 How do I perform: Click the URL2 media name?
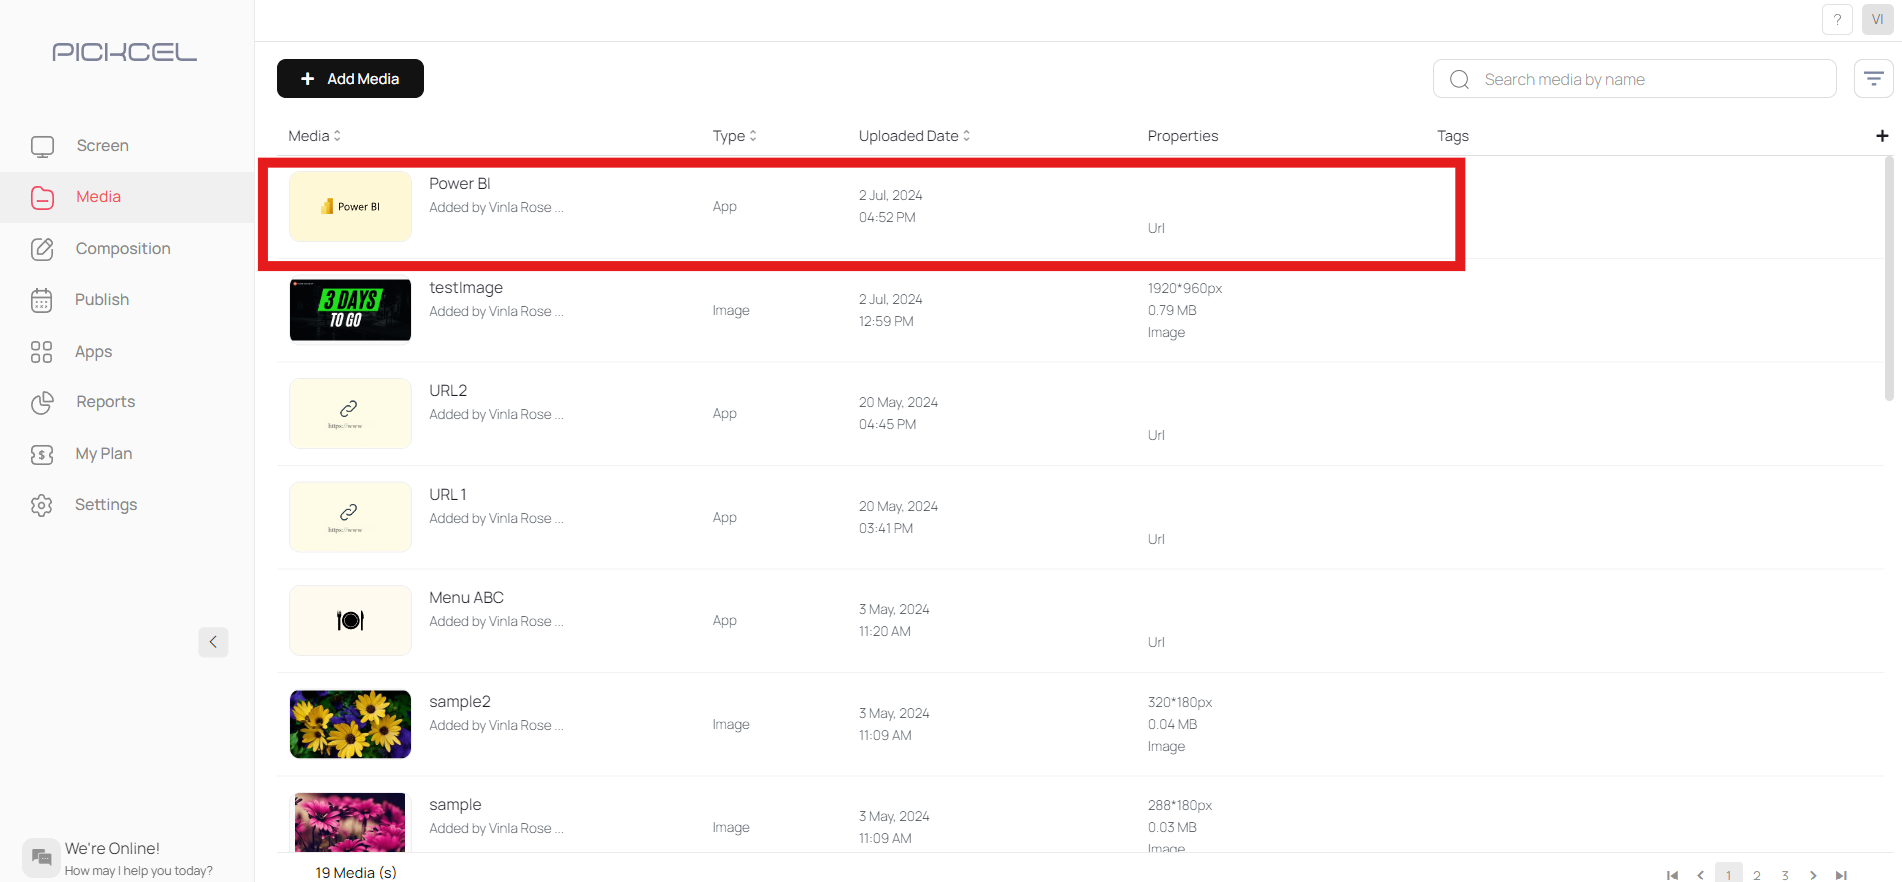pos(448,391)
